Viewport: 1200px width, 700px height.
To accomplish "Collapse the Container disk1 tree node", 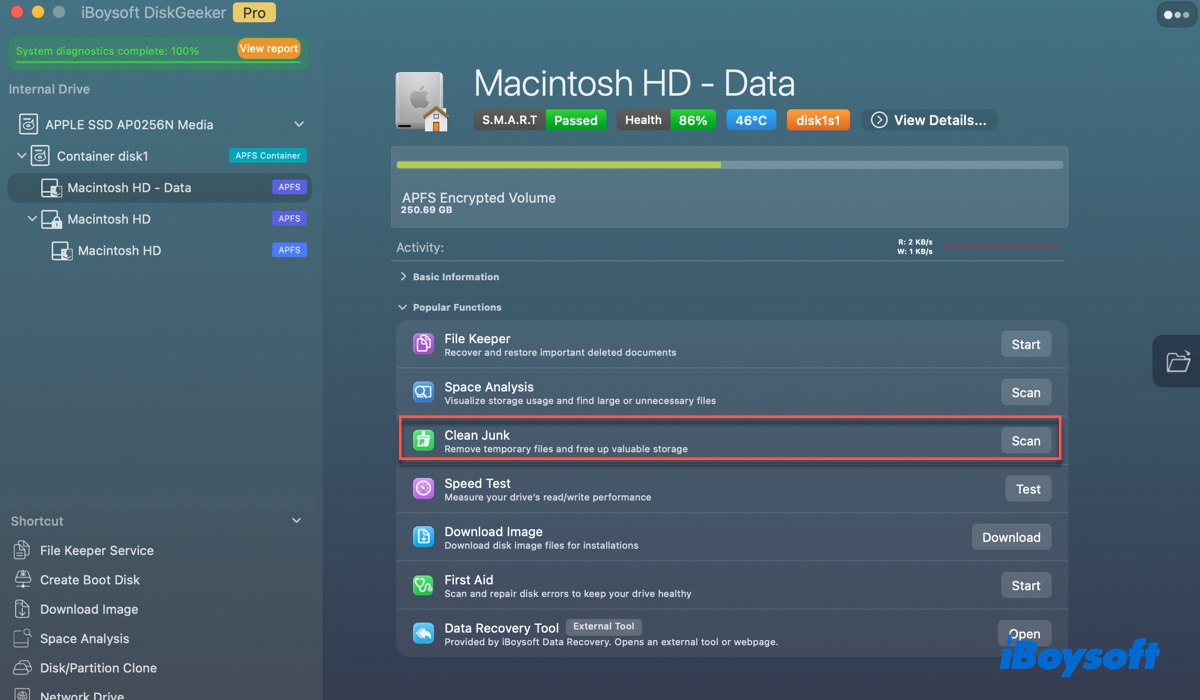I will pyautogui.click(x=21, y=156).
